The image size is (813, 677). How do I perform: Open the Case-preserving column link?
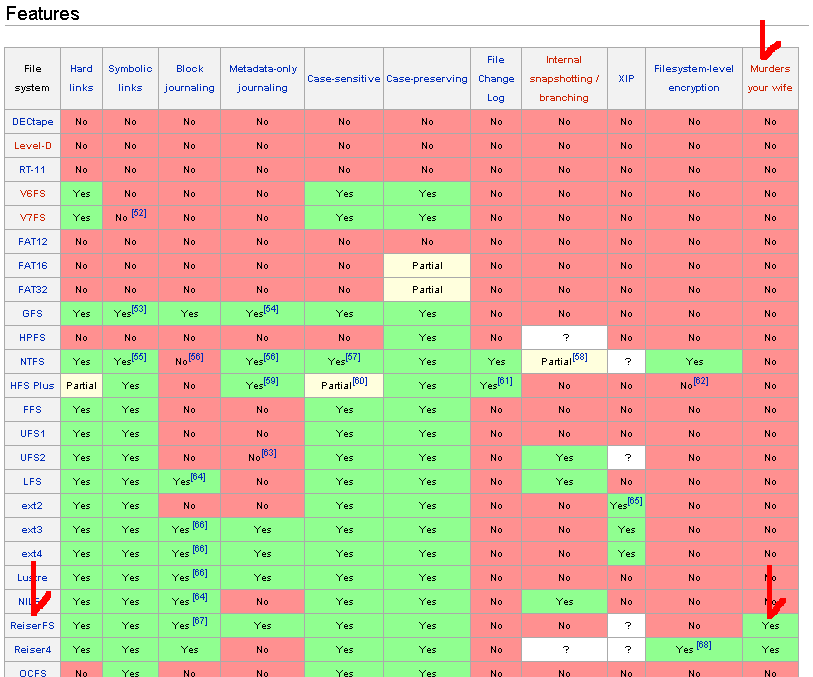(x=427, y=78)
